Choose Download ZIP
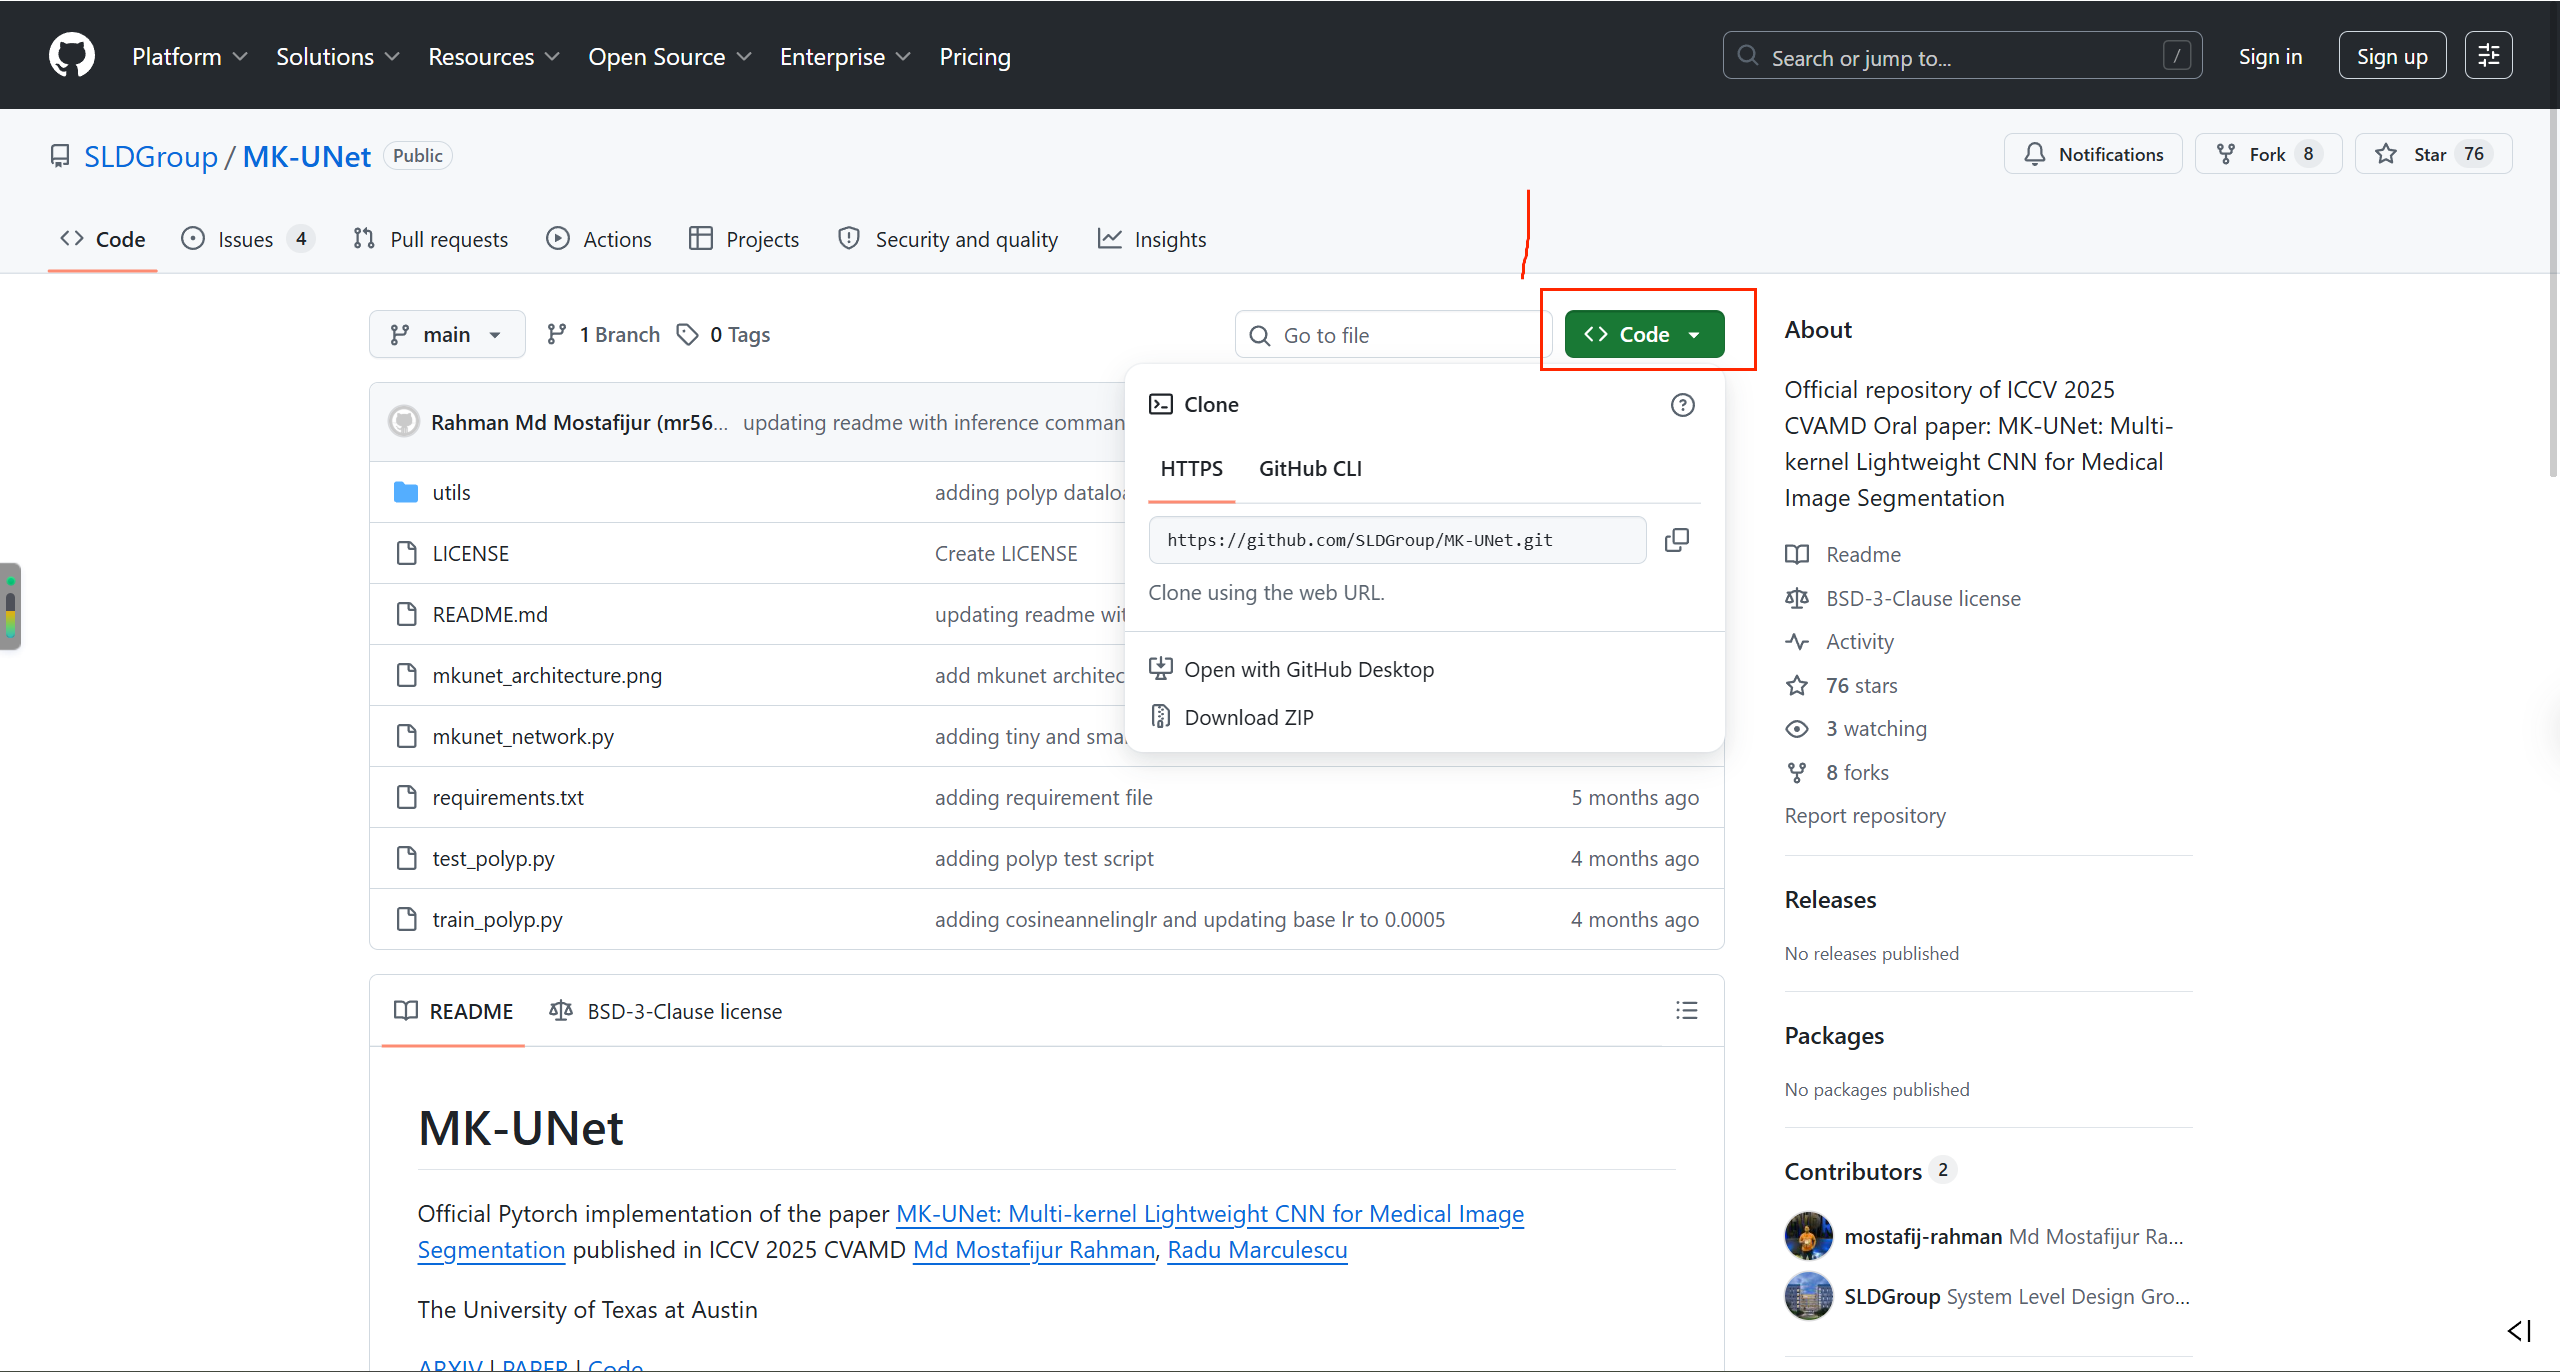 (x=1249, y=717)
